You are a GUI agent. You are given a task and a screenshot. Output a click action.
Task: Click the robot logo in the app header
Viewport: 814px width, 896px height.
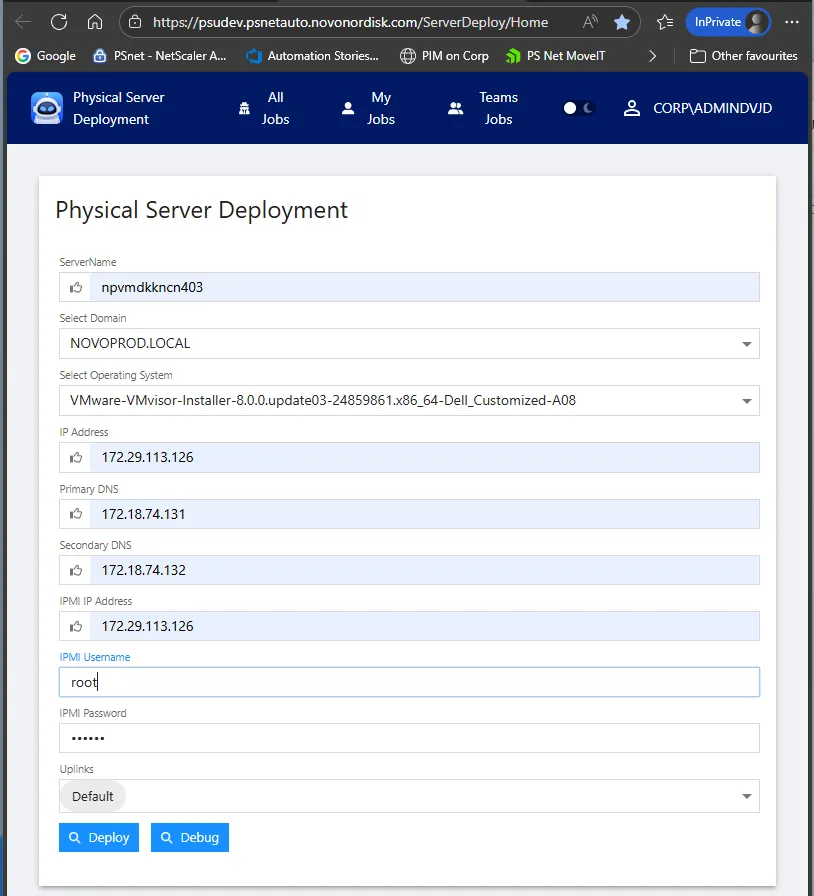(x=47, y=108)
